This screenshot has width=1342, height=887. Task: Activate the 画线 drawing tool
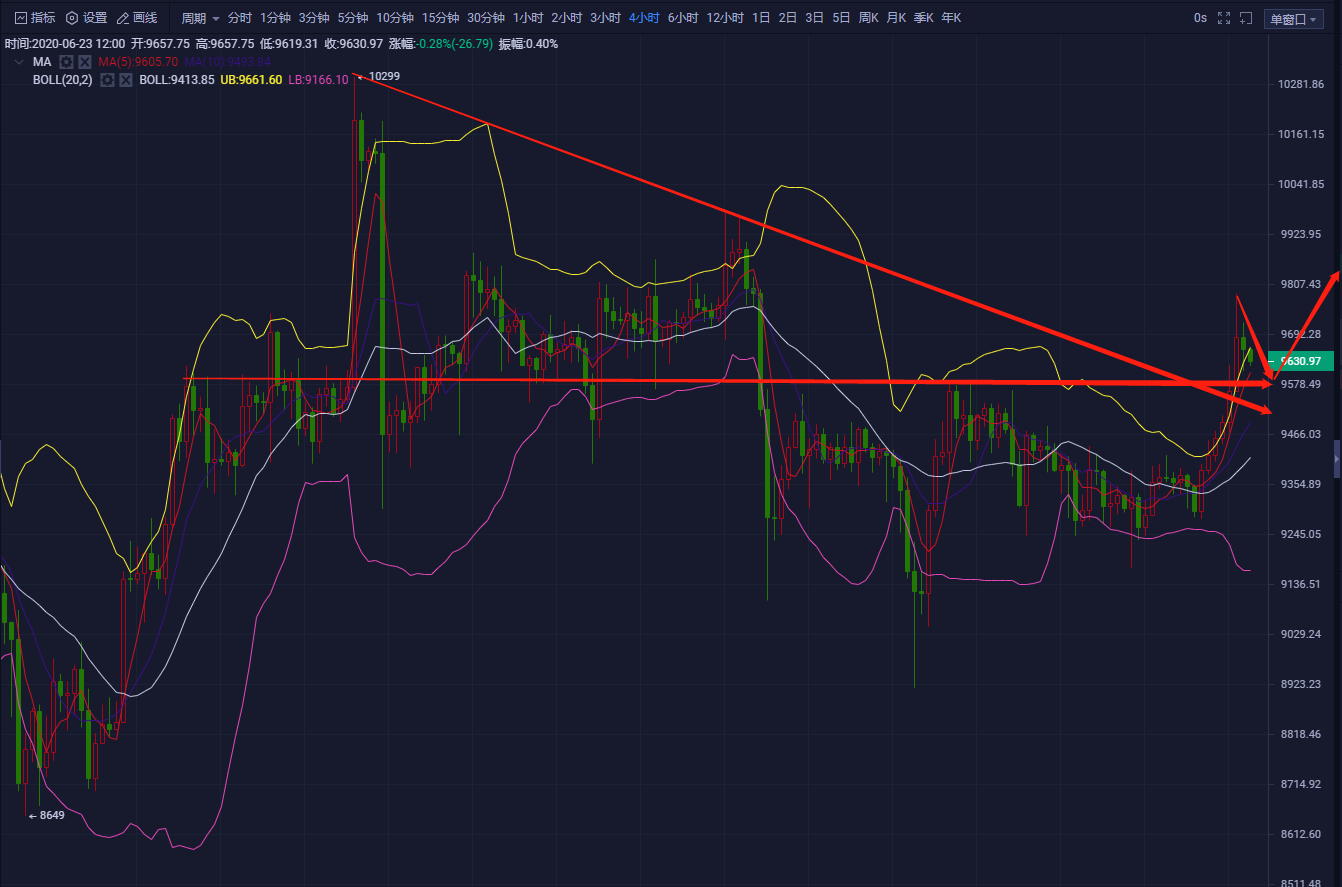click(x=137, y=18)
